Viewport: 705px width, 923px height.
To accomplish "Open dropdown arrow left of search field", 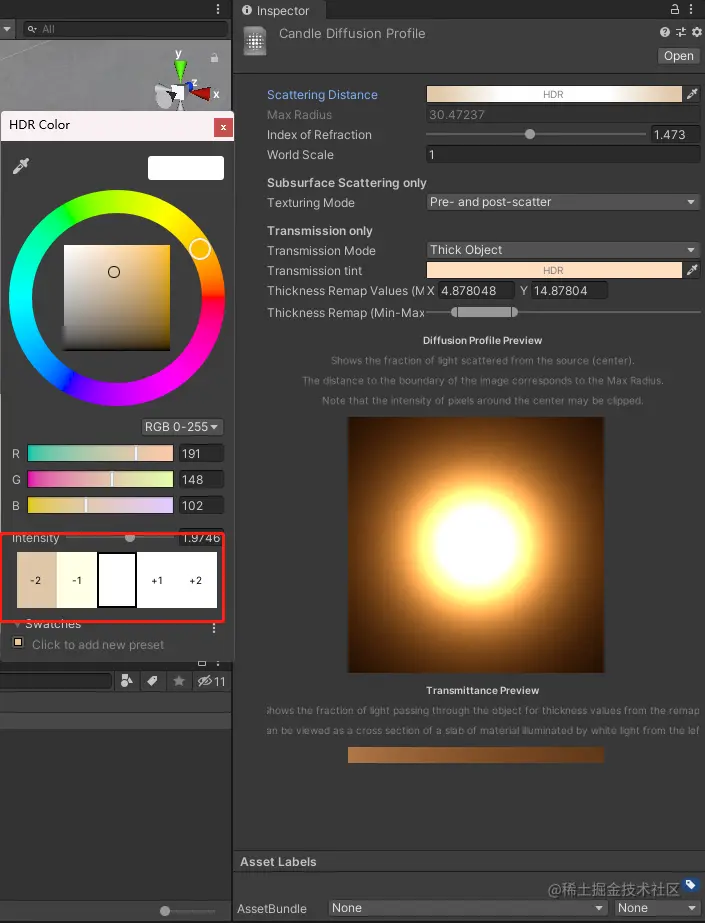I will (7, 29).
